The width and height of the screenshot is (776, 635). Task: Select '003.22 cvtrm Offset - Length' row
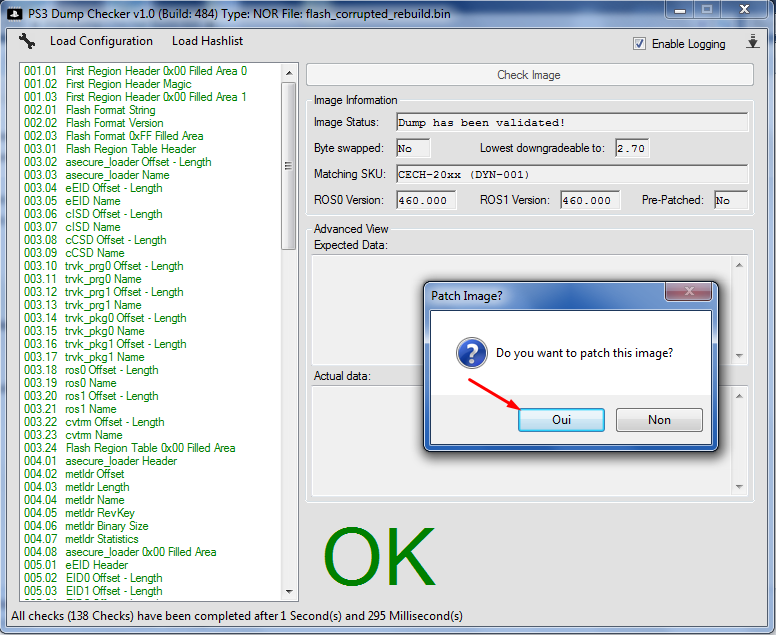tap(94, 422)
